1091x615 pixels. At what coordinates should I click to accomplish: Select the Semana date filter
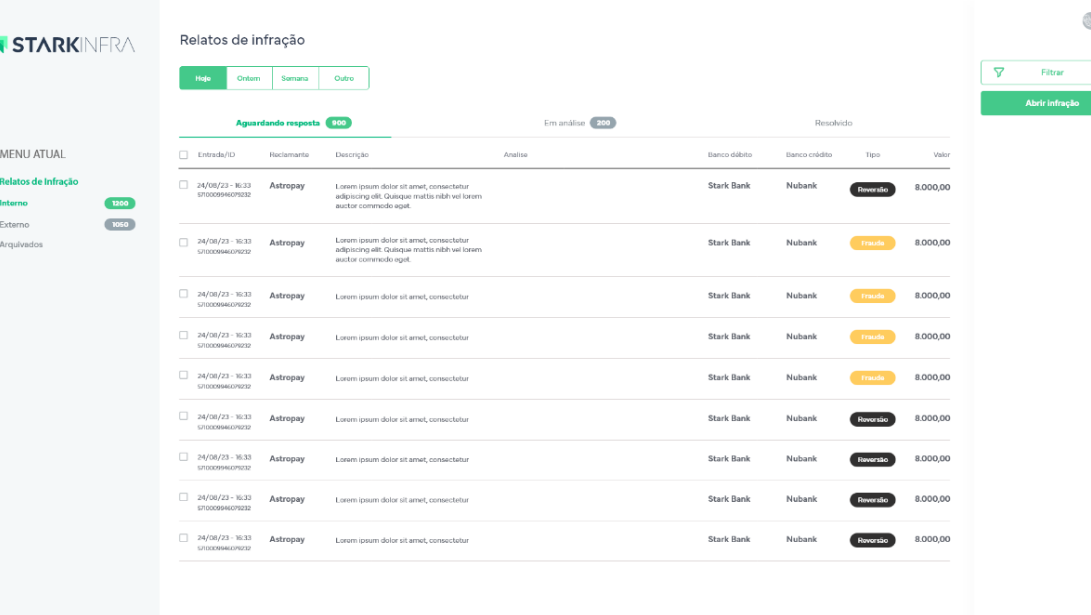295,78
